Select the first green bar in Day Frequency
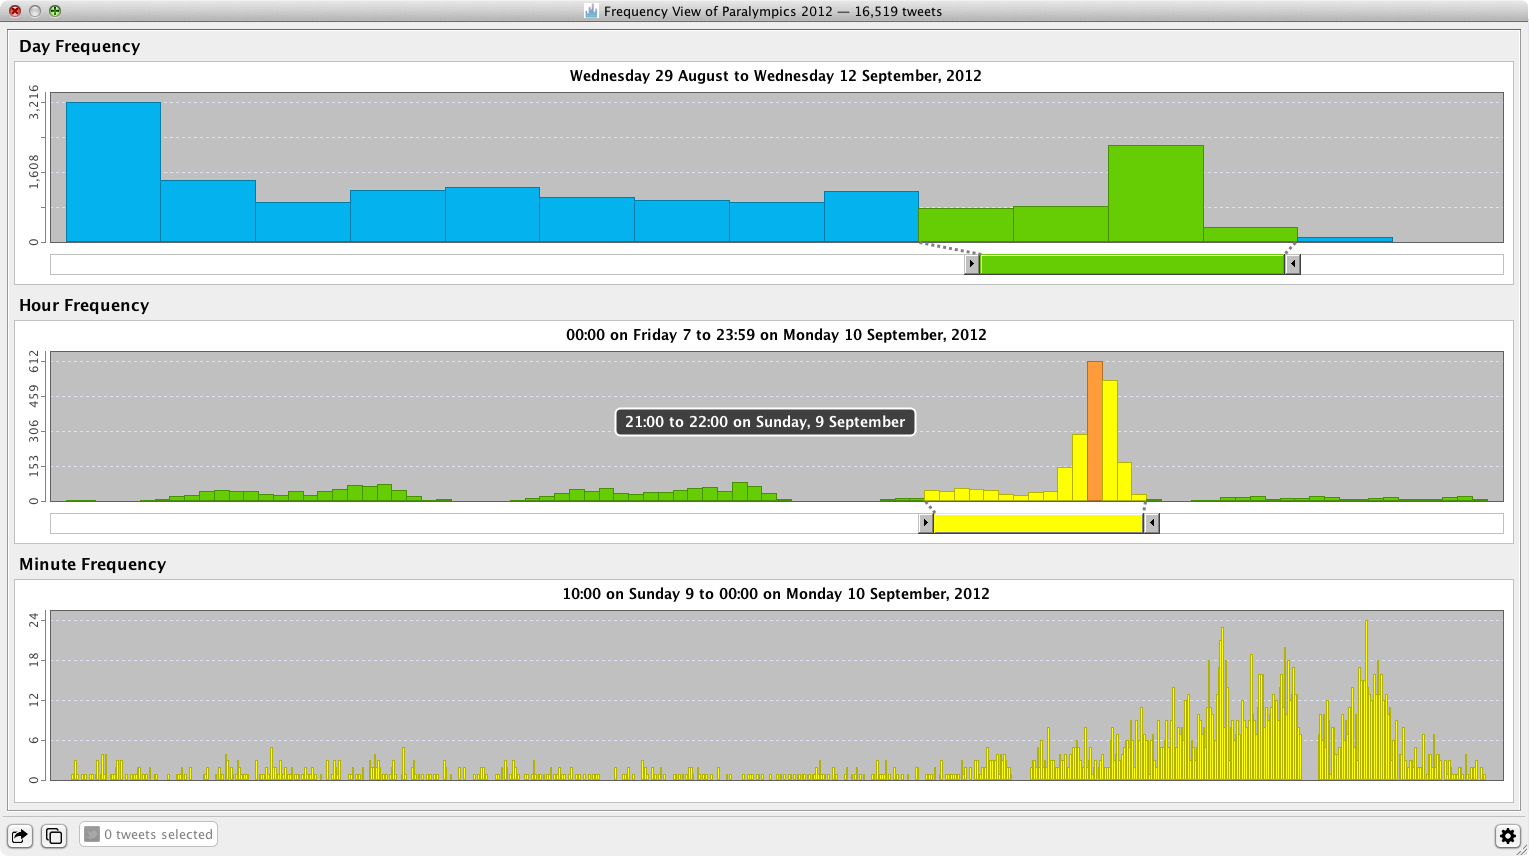Screen dimensions: 1529x856 pyautogui.click(x=965, y=225)
